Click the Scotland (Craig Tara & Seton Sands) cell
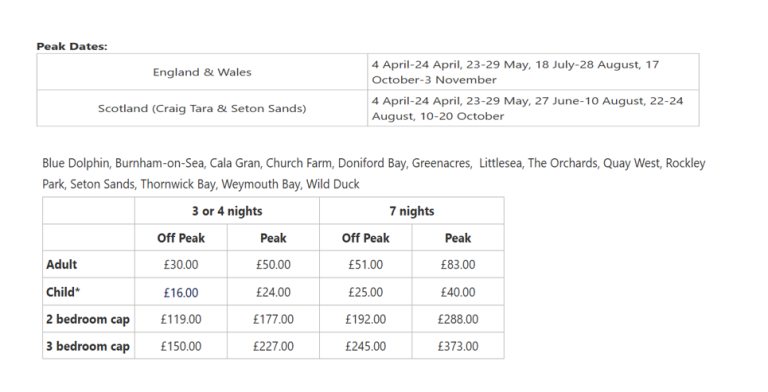Image resolution: width=768 pixels, height=392 pixels. point(202,108)
